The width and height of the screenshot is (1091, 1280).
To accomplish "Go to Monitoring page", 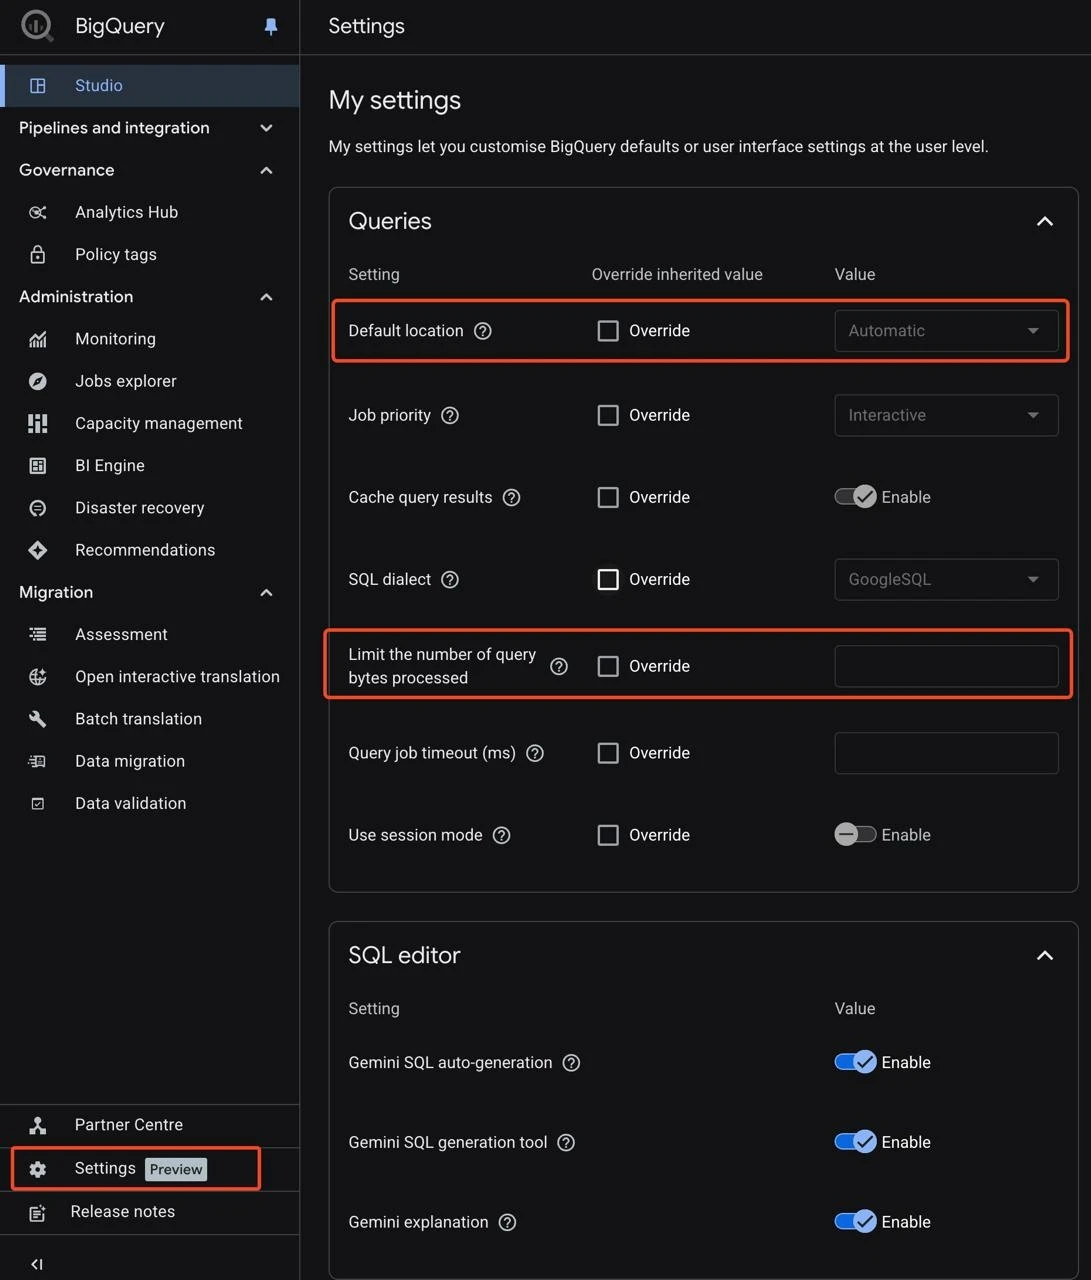I will (x=115, y=339).
